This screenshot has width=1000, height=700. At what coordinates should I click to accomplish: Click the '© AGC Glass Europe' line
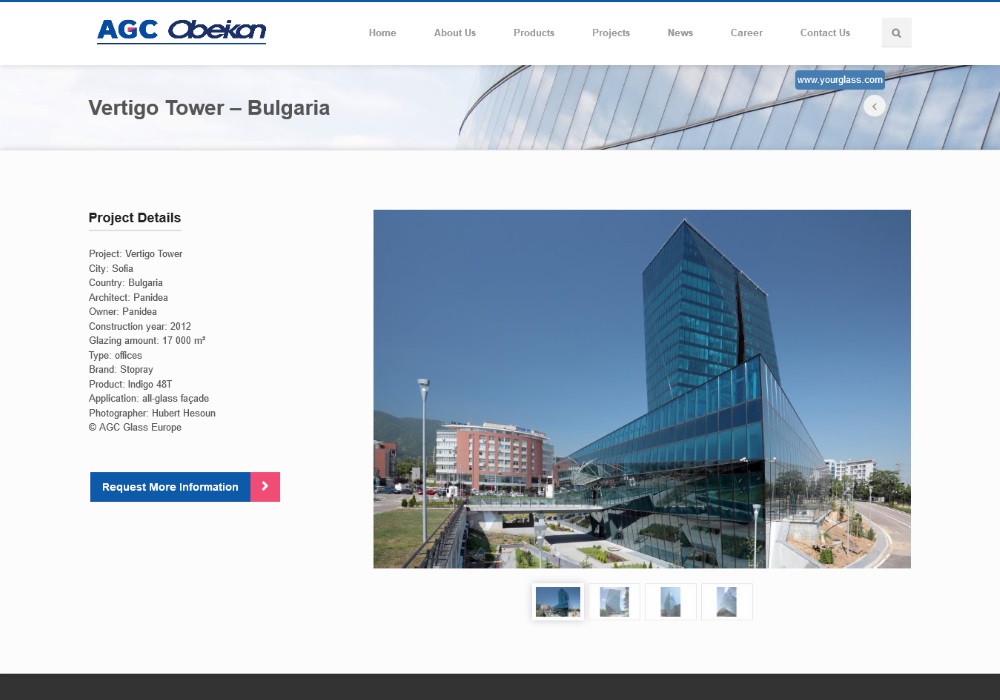(135, 427)
